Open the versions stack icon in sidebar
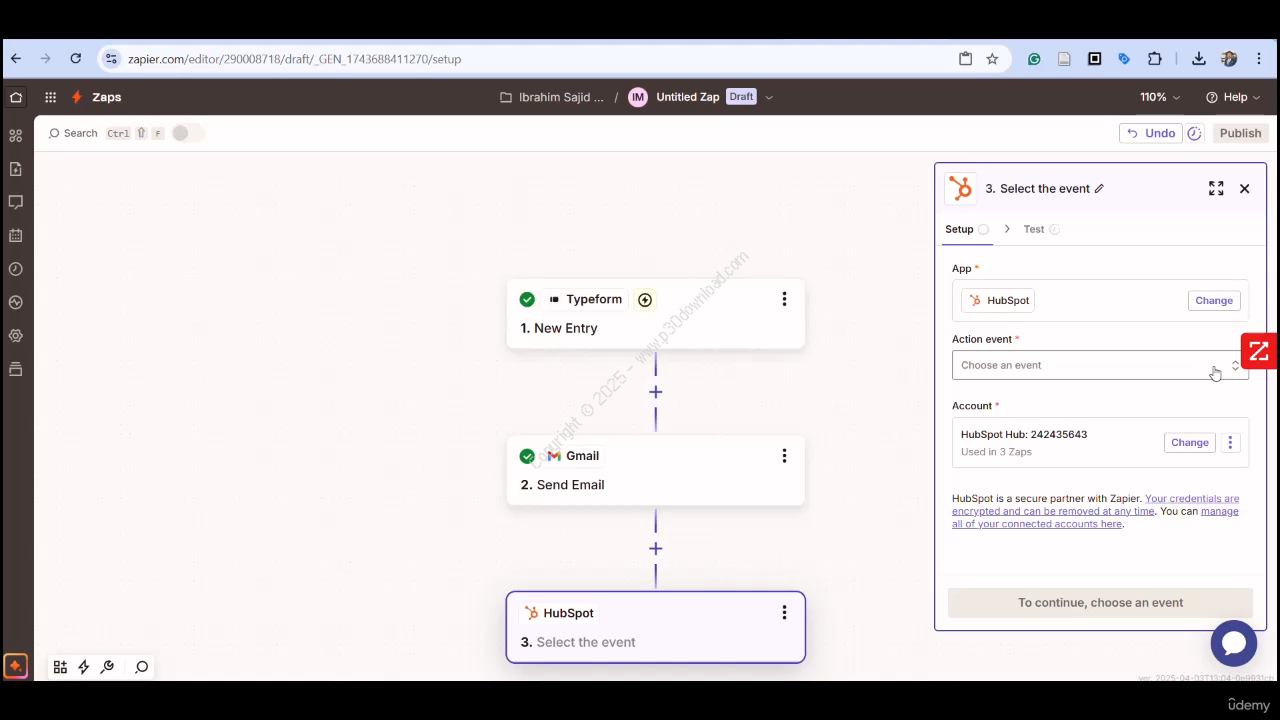The width and height of the screenshot is (1280, 720). coord(16,369)
